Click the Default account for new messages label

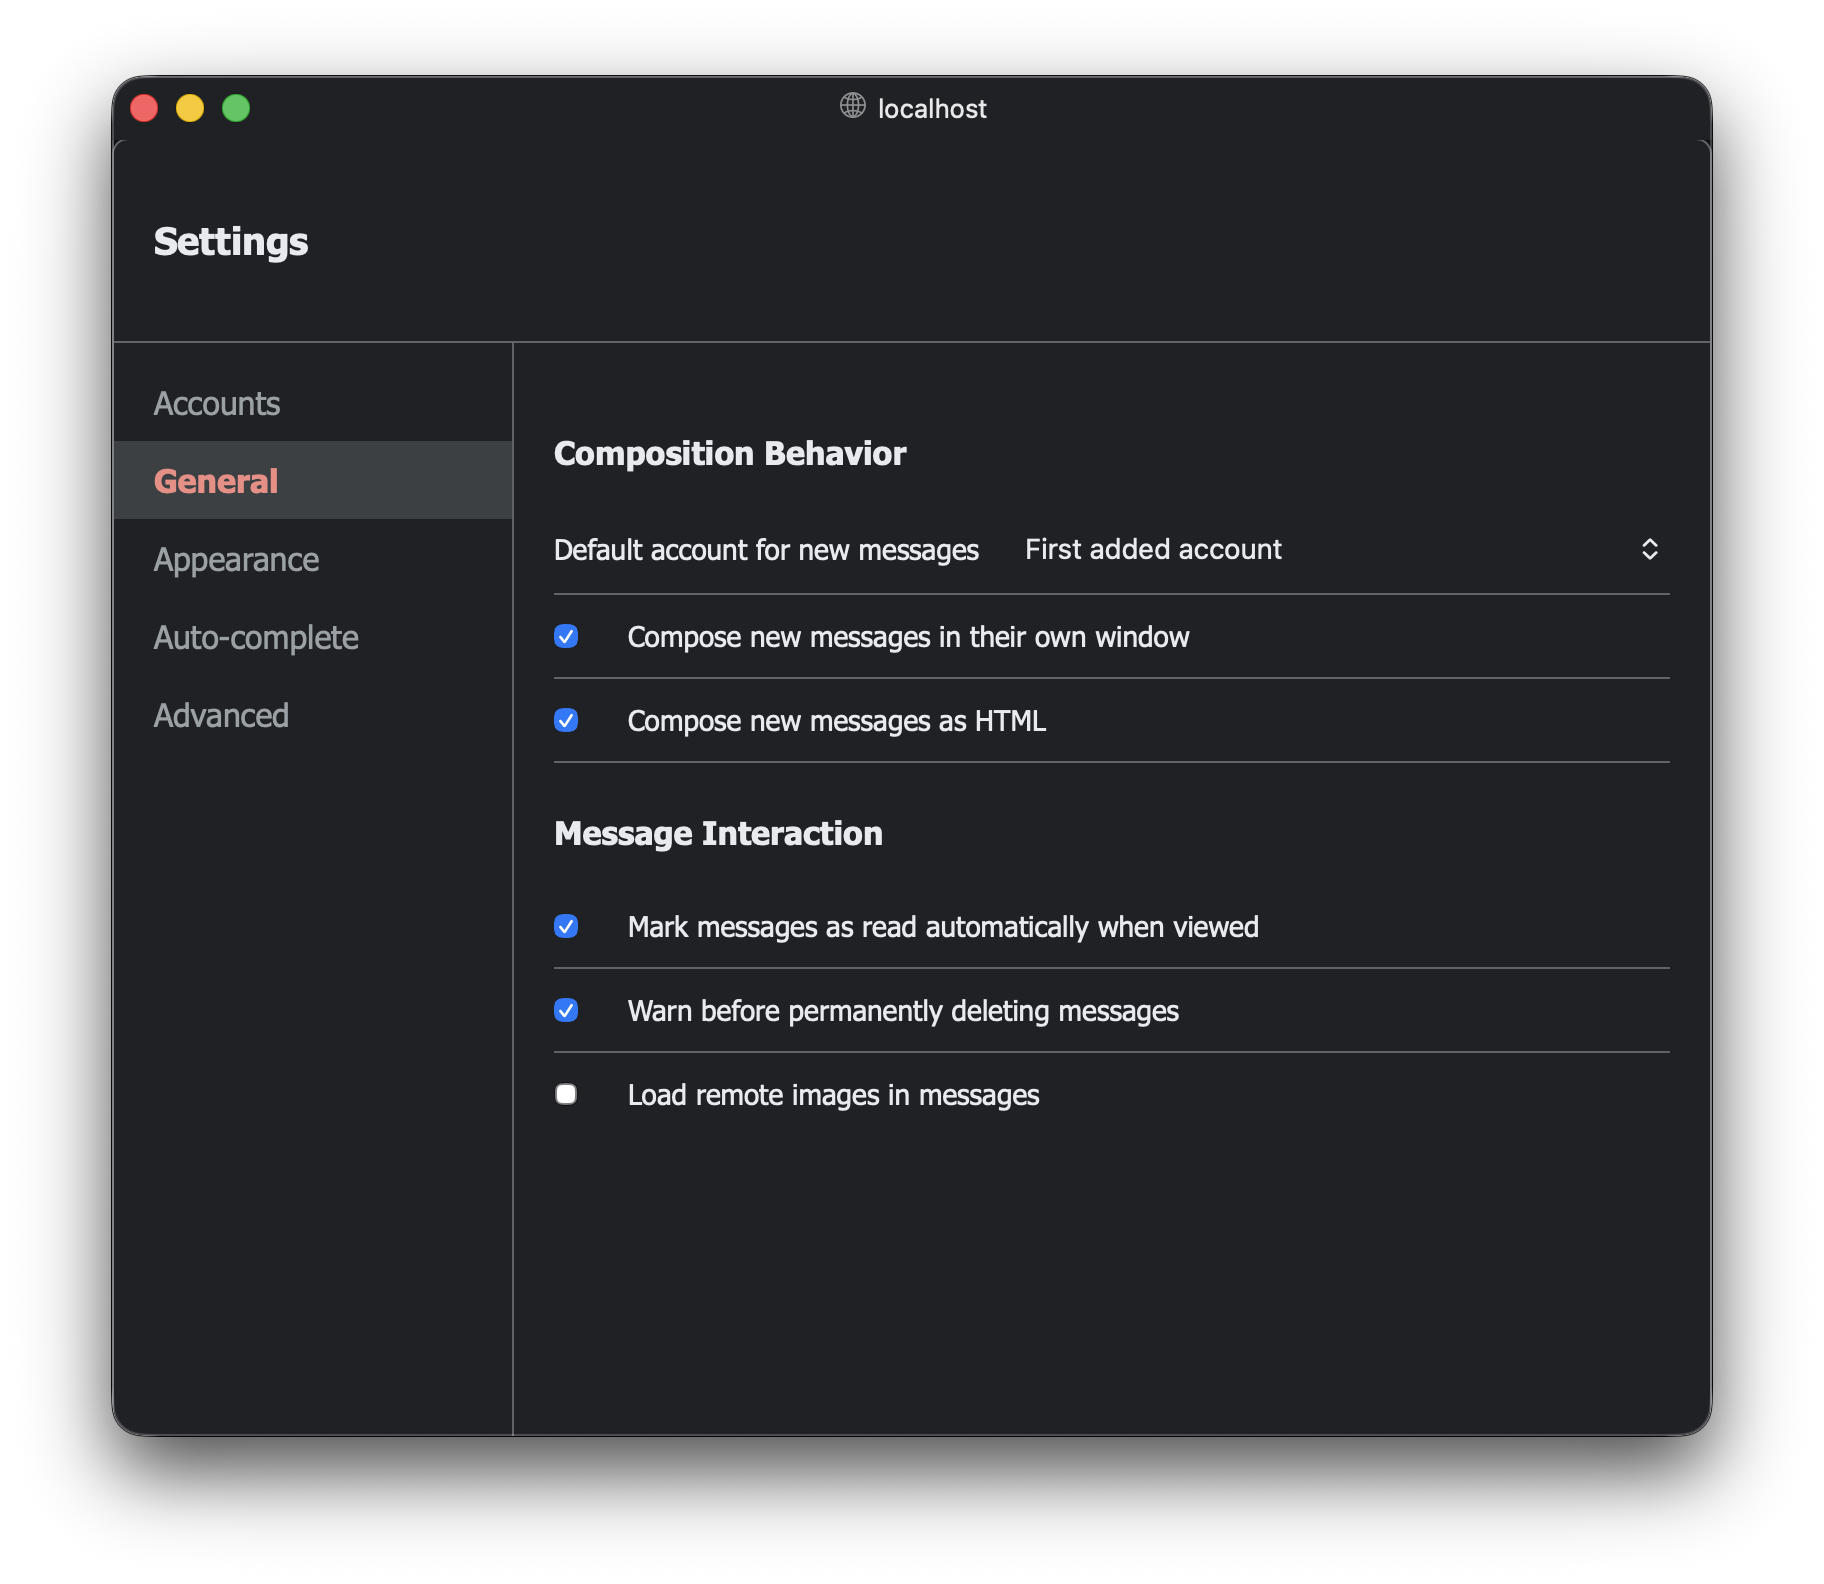coord(766,549)
